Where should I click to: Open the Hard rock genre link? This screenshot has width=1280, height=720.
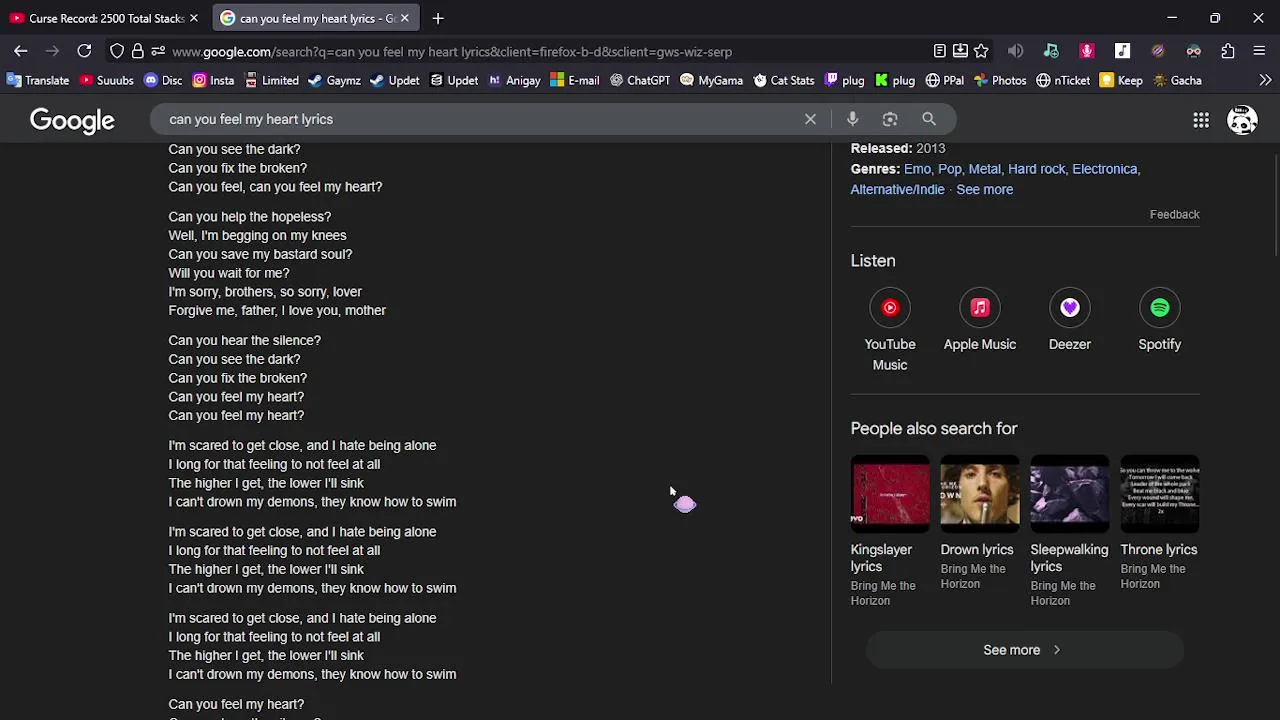(1037, 169)
